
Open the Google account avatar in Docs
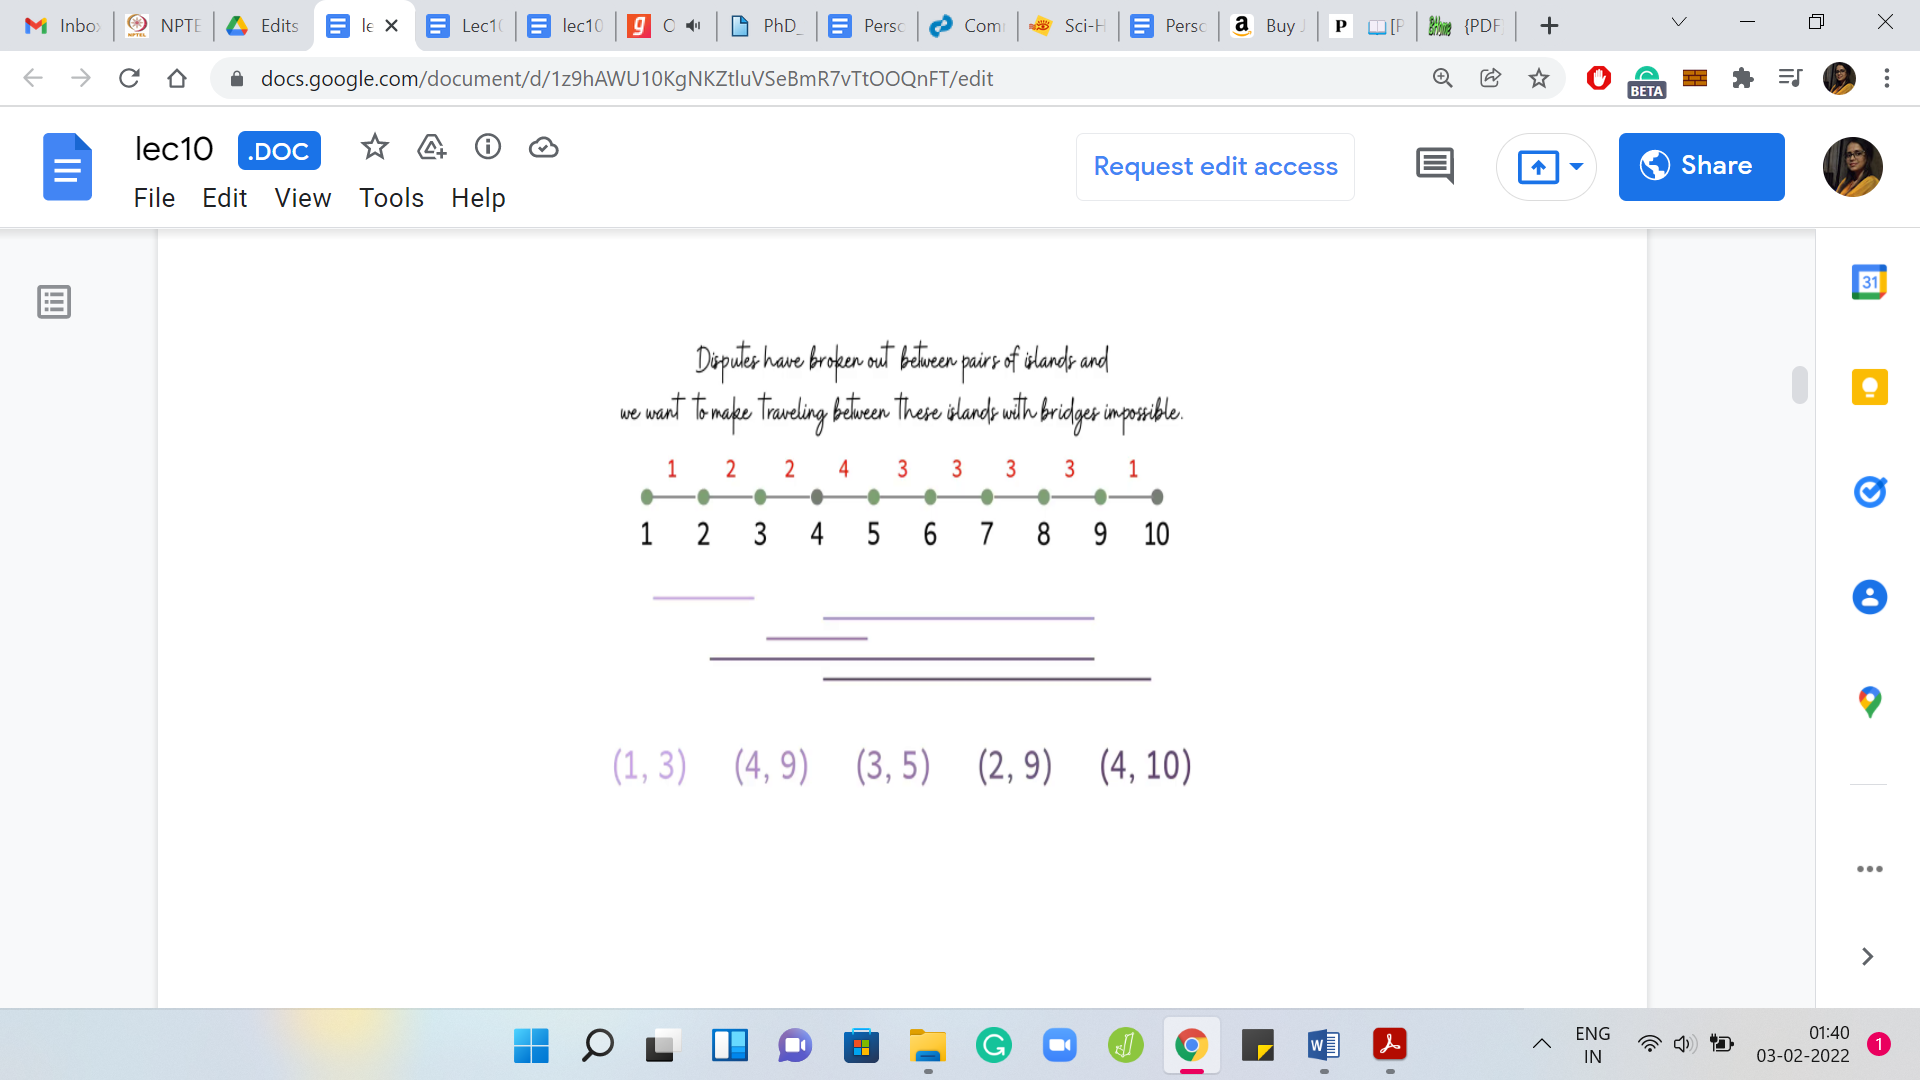point(1852,167)
